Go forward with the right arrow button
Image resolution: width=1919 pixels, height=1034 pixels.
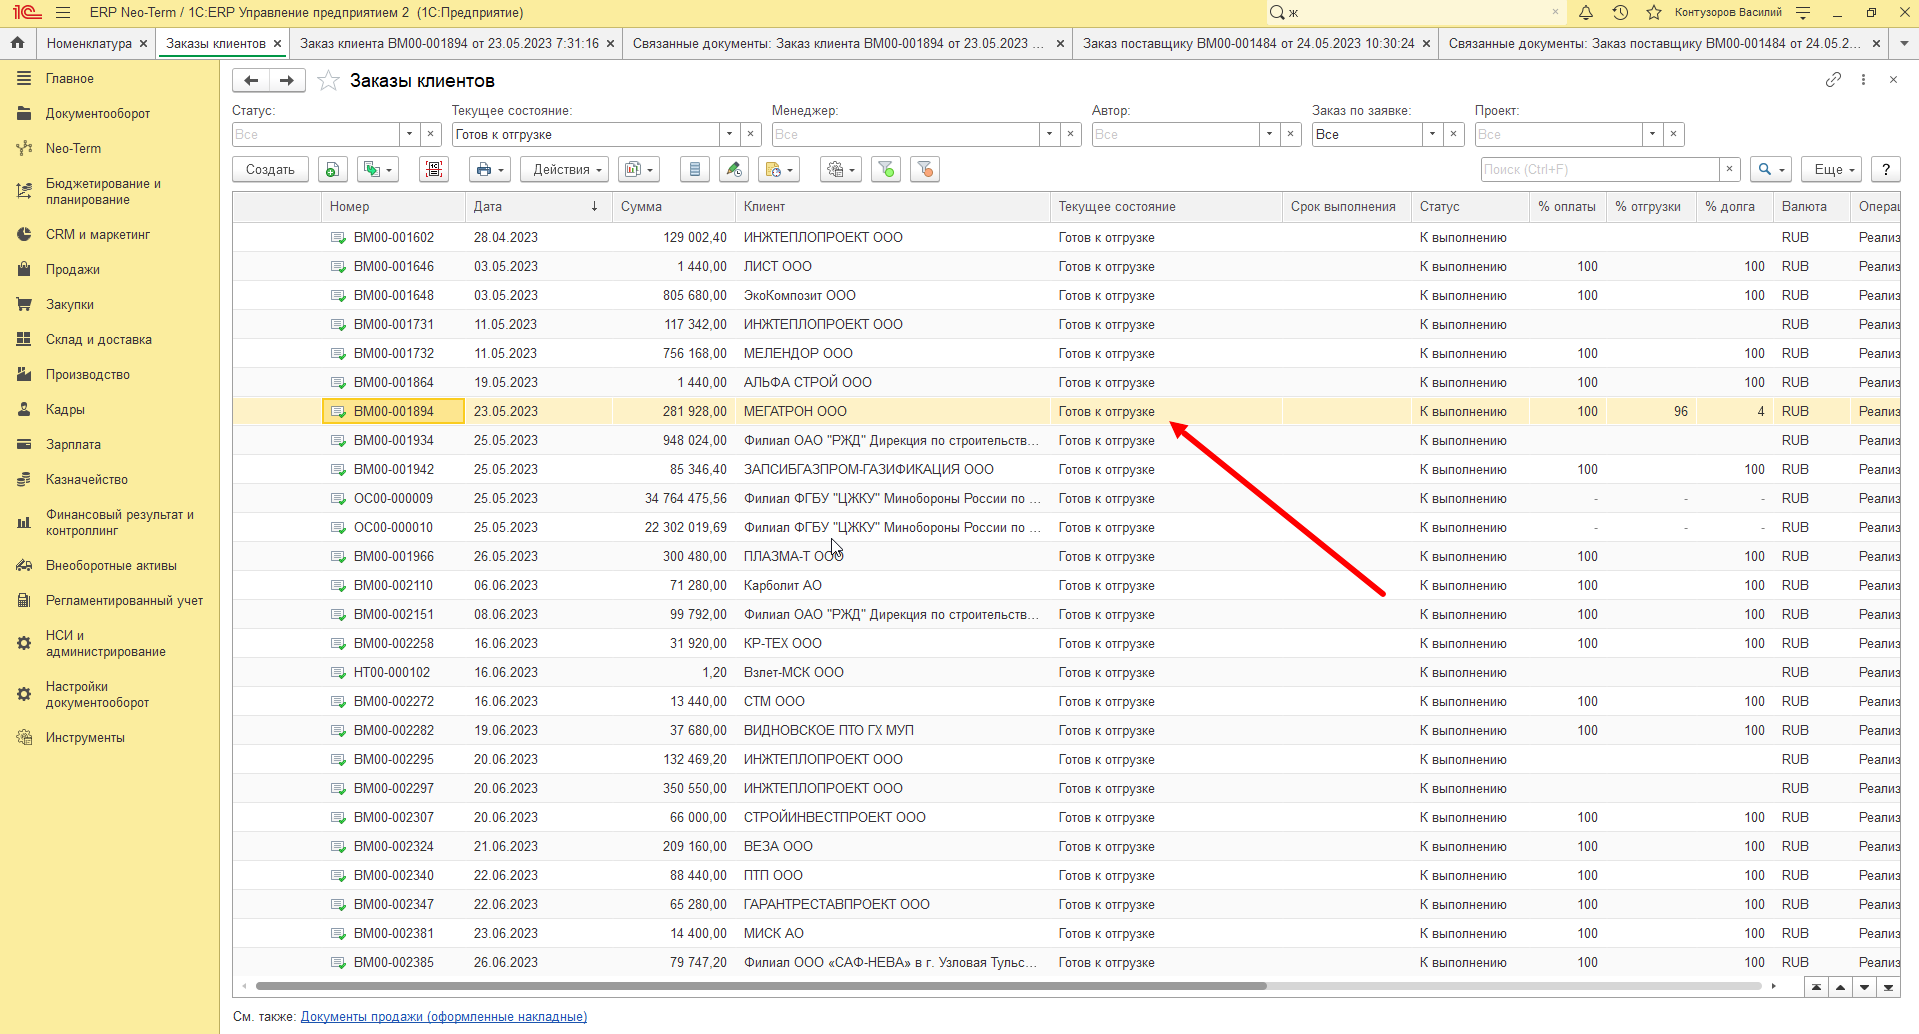click(x=287, y=81)
